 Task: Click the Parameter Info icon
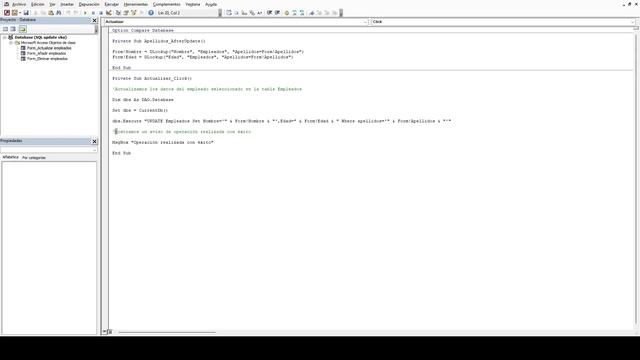click(x=252, y=13)
